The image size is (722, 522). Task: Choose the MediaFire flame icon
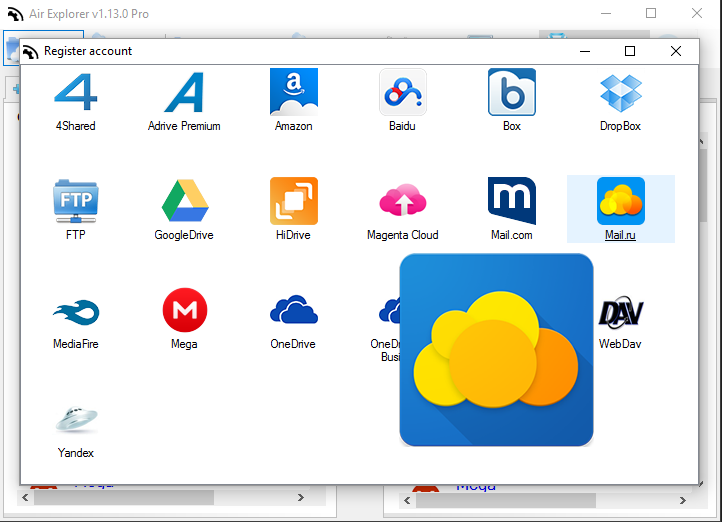coord(76,312)
